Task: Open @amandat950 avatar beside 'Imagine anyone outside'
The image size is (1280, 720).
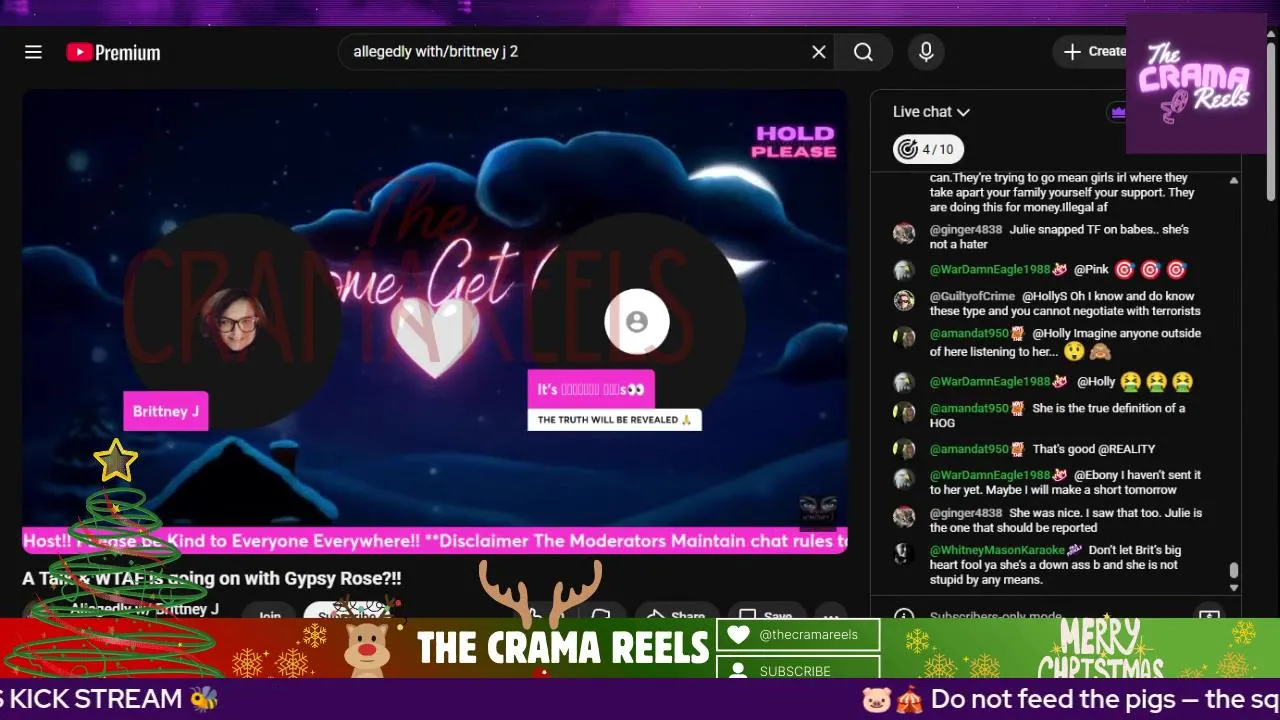Action: click(x=904, y=337)
